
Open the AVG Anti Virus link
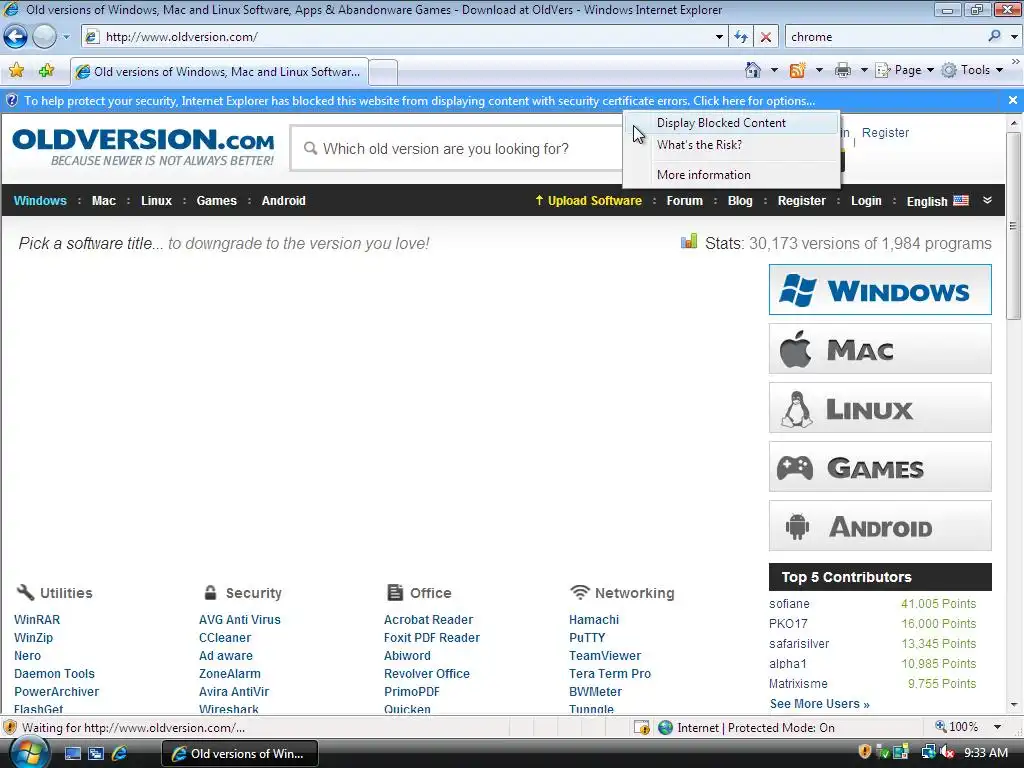[x=240, y=619]
